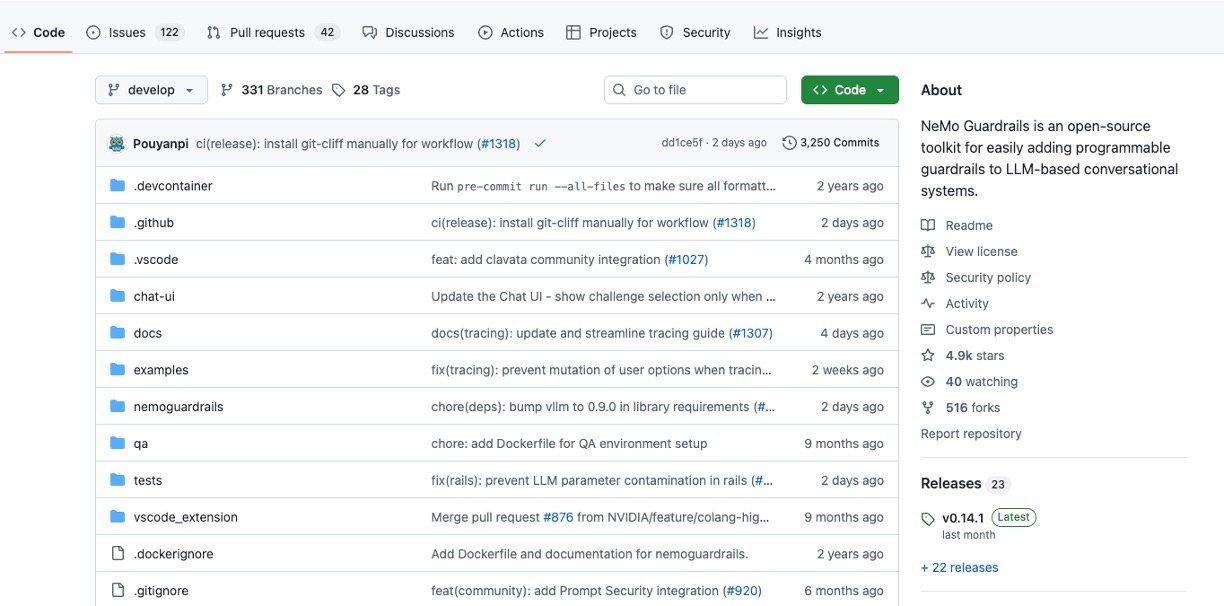The width and height of the screenshot is (1224, 606).
Task: Switch to the Actions tab
Action: click(x=511, y=32)
